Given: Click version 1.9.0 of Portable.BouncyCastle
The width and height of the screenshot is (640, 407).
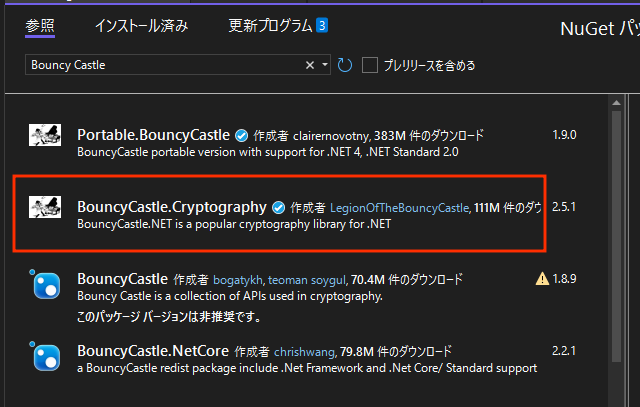Looking at the screenshot, I should tap(564, 135).
